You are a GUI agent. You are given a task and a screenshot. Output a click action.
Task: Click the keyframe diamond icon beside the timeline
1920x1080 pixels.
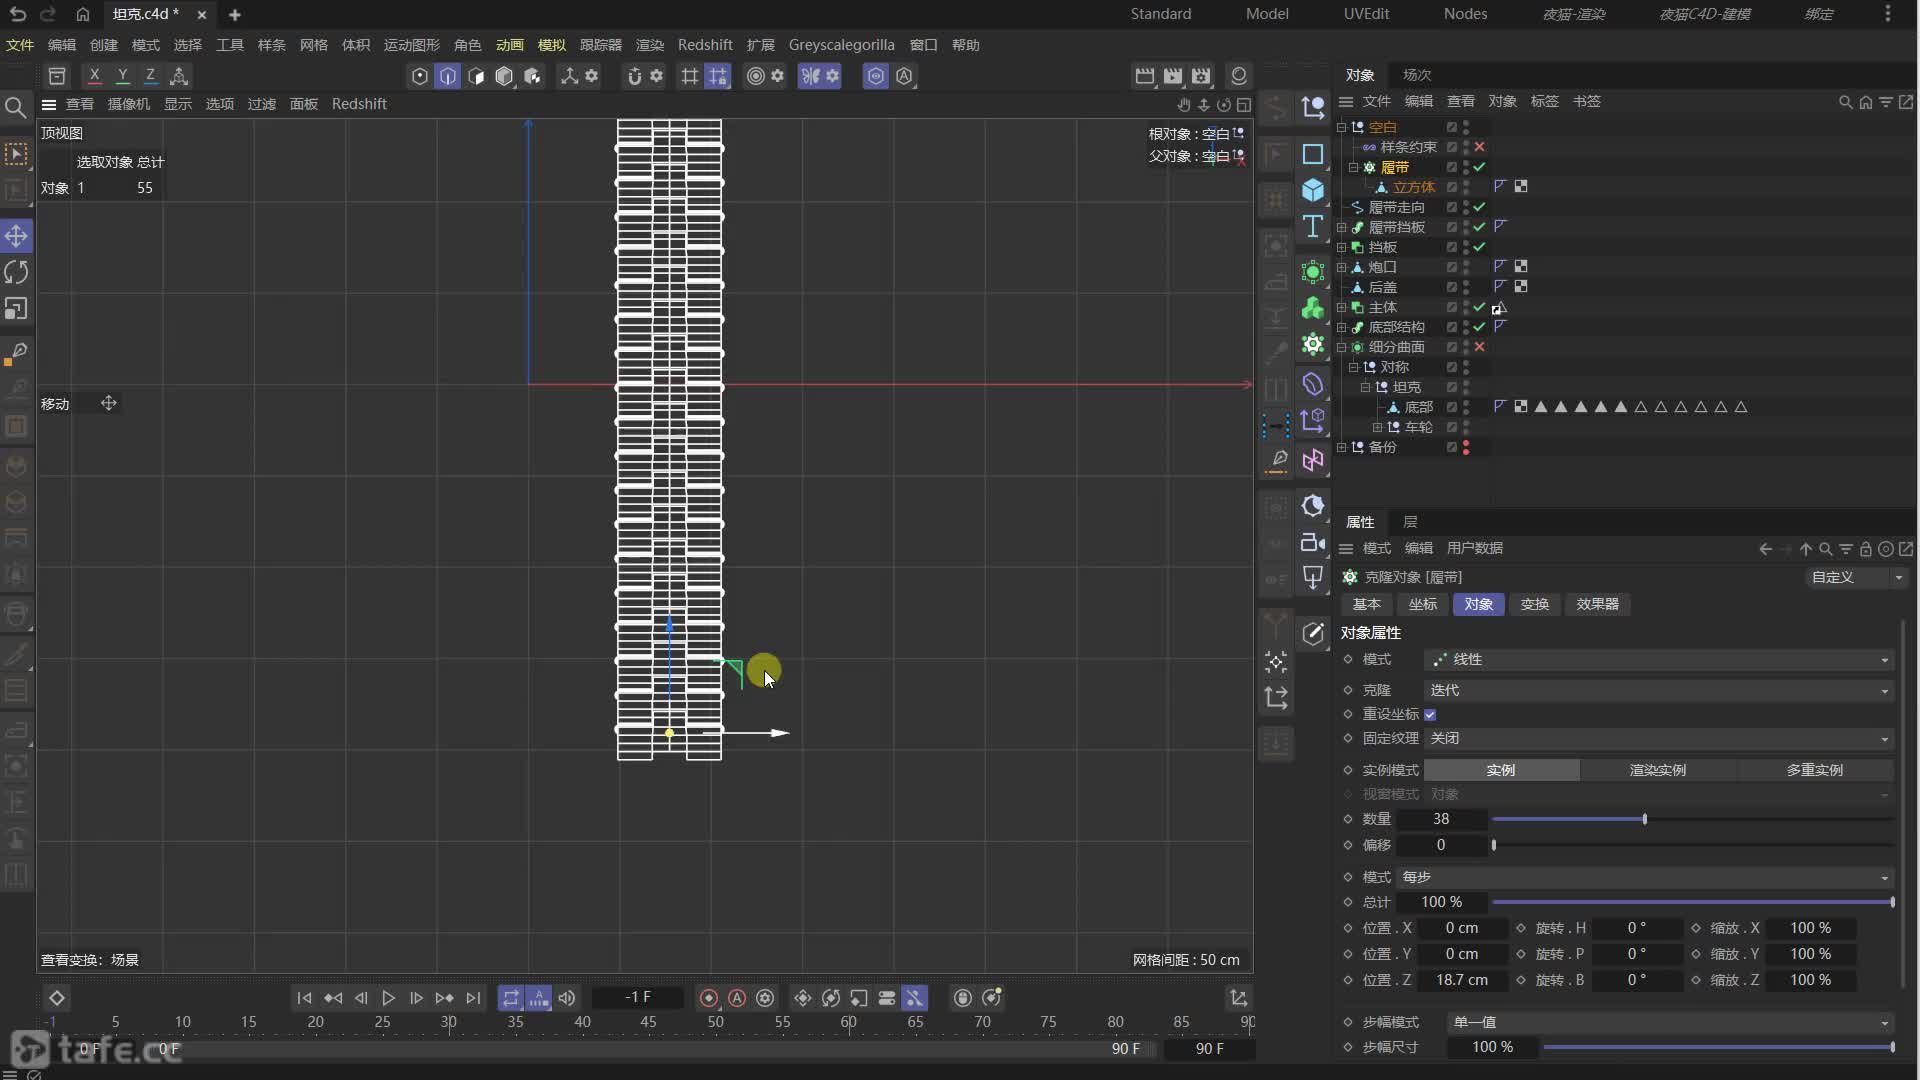(57, 998)
